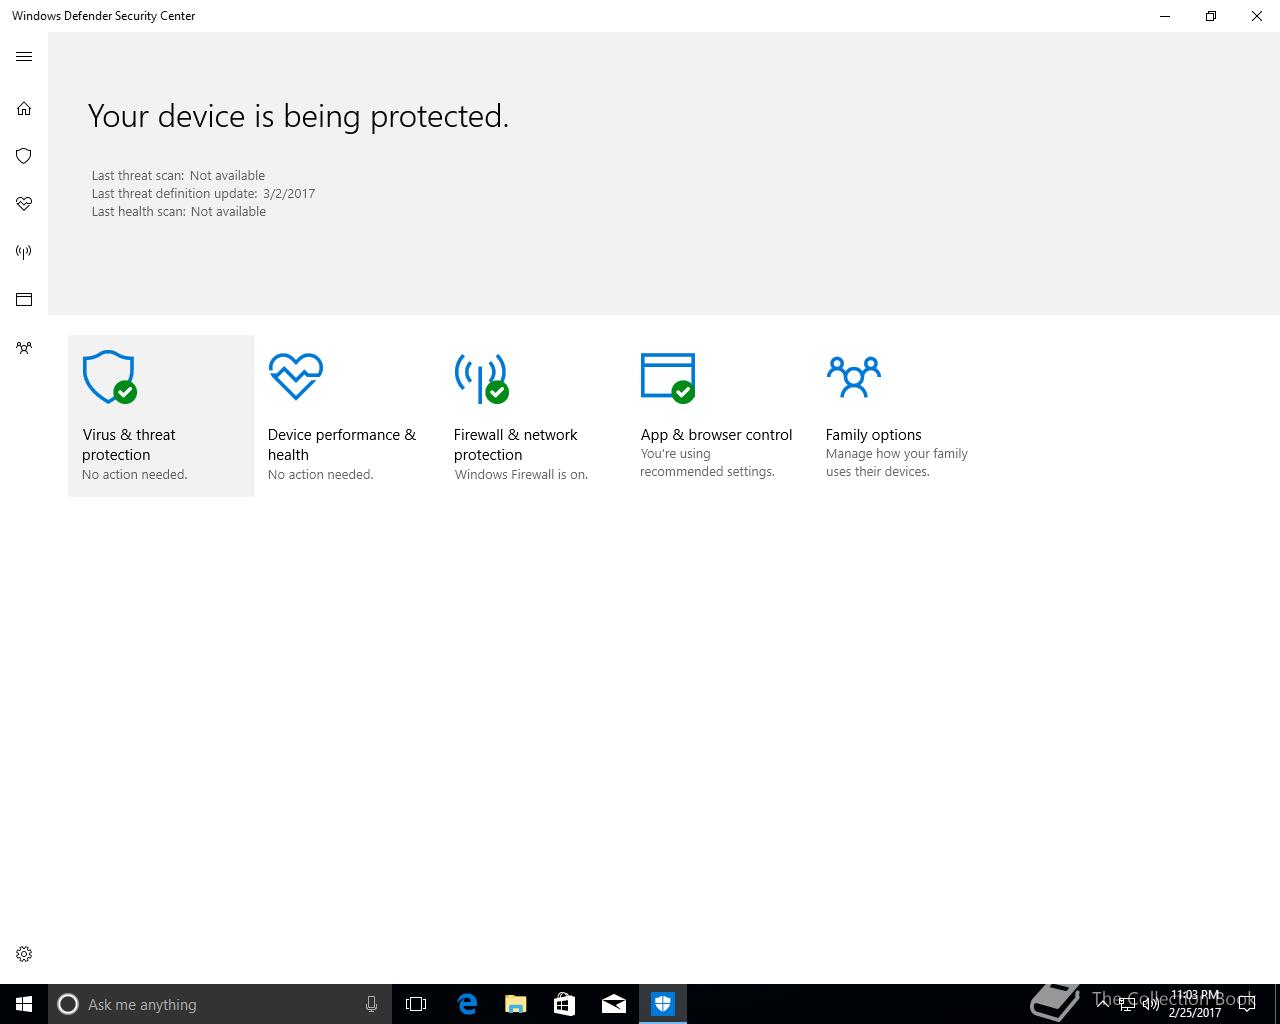Click 'Manage how your family uses their devices' text
This screenshot has height=1024, width=1280.
click(896, 462)
